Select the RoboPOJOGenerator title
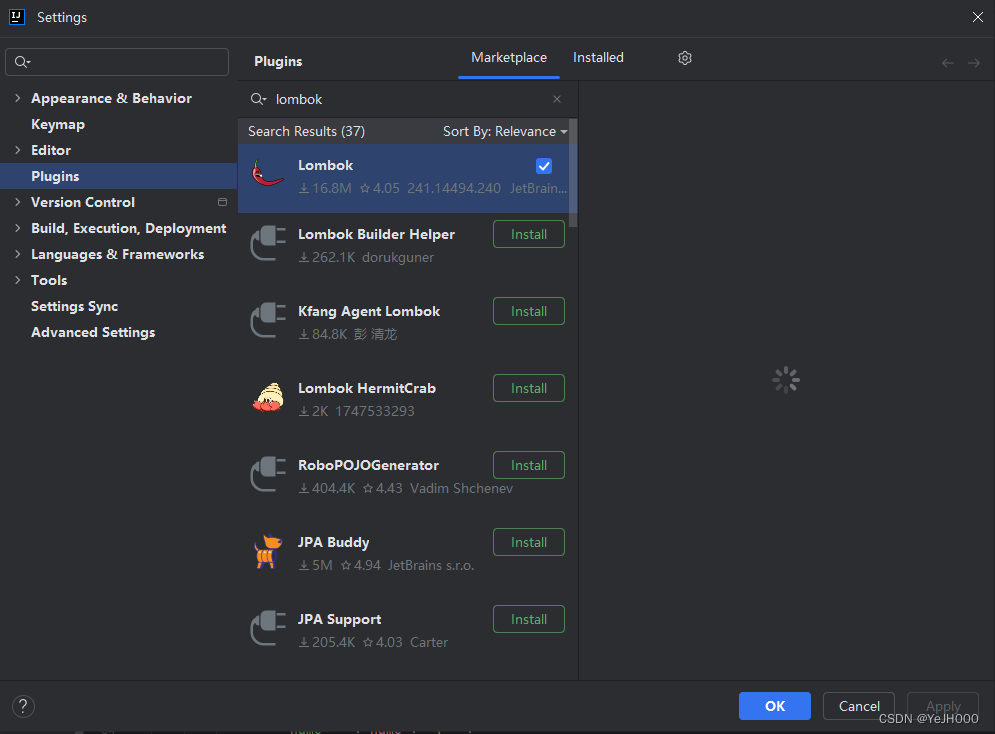Image resolution: width=995 pixels, height=734 pixels. (368, 465)
